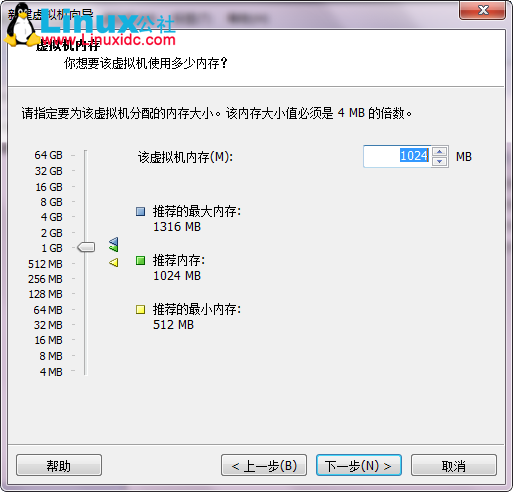Screen dimensions: 513x492
Task: Click the 4 GB scale label
Action: click(x=52, y=217)
